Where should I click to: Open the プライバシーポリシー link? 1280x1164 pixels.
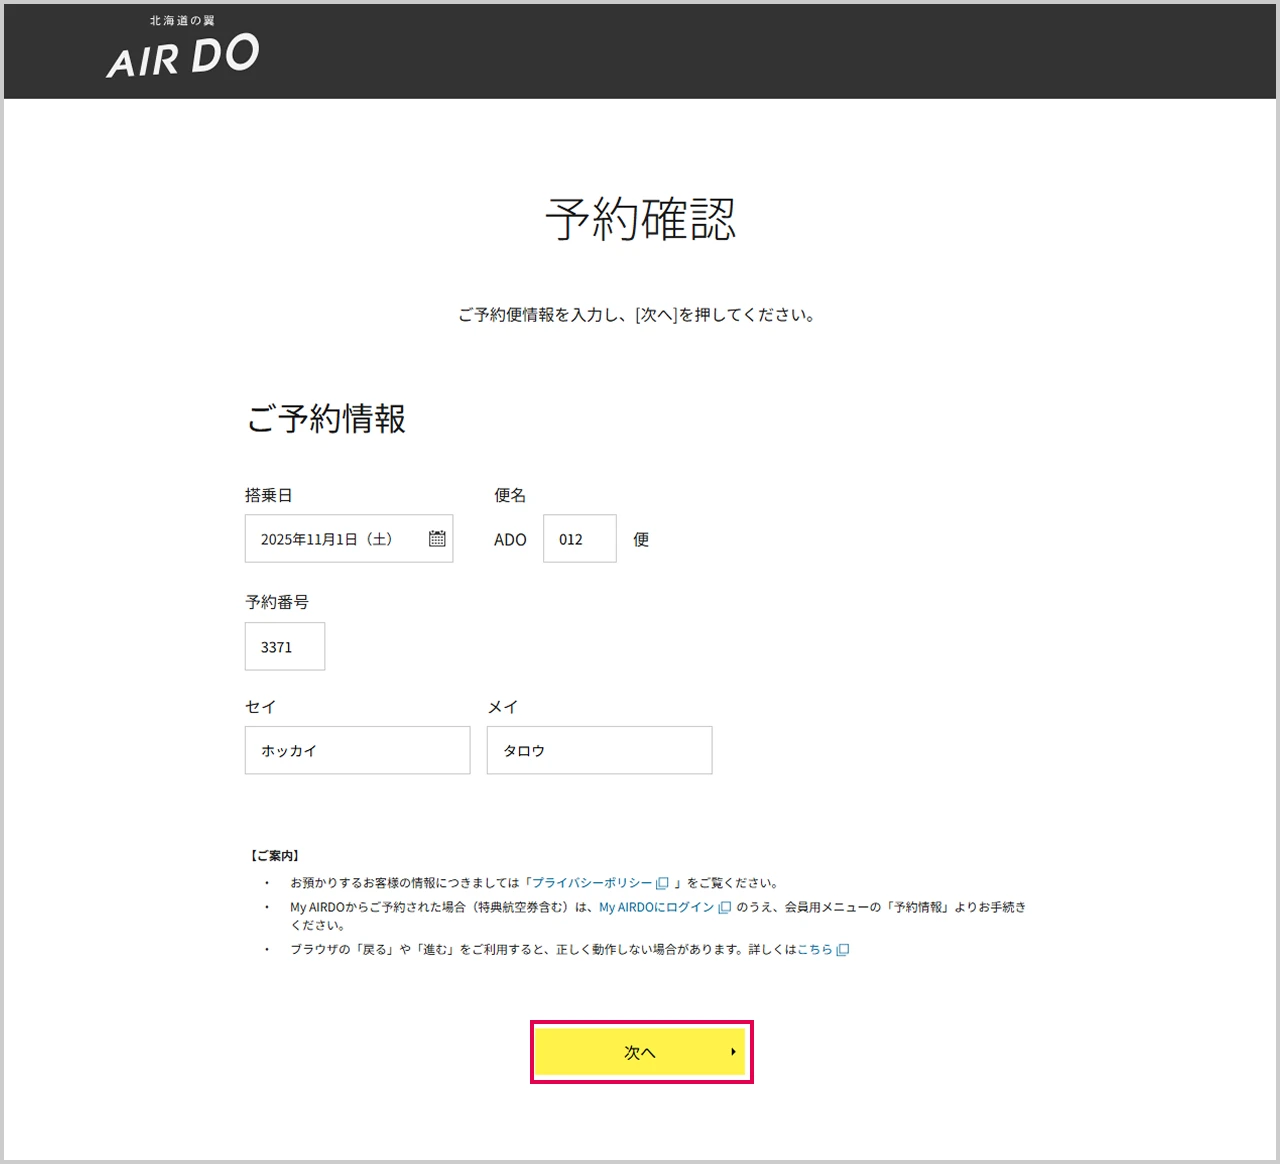pos(591,883)
